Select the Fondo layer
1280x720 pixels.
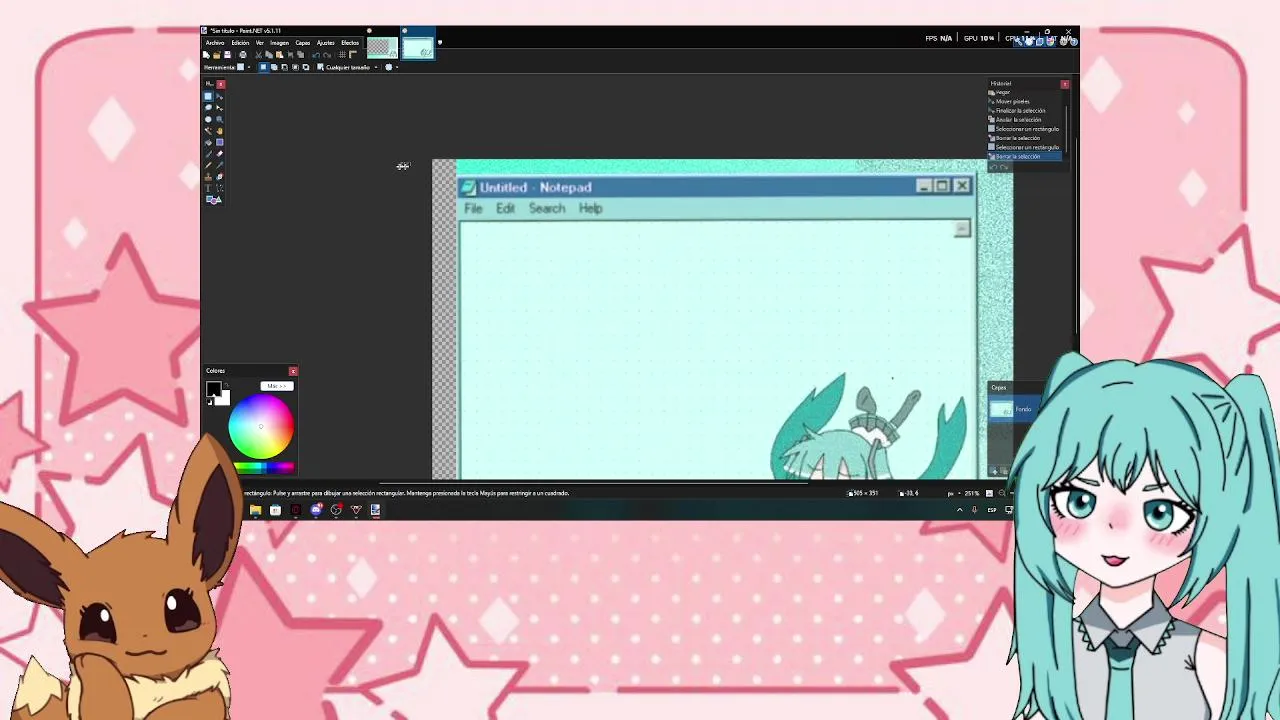tap(1012, 408)
